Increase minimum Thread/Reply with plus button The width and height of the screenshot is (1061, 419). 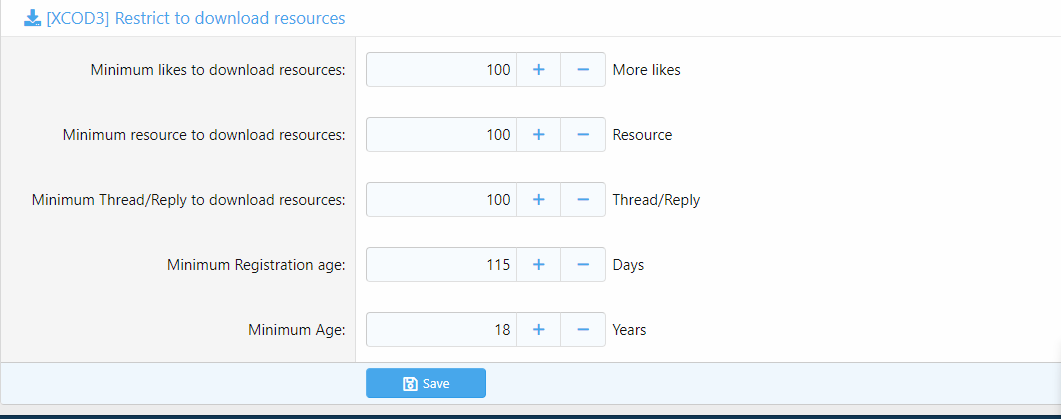click(x=538, y=200)
